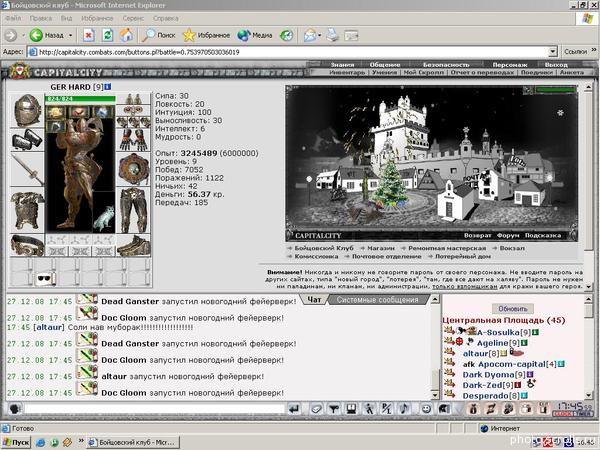Open the Назад button dropdown arrow
Viewport: 600px width, 450px height.
pos(70,35)
